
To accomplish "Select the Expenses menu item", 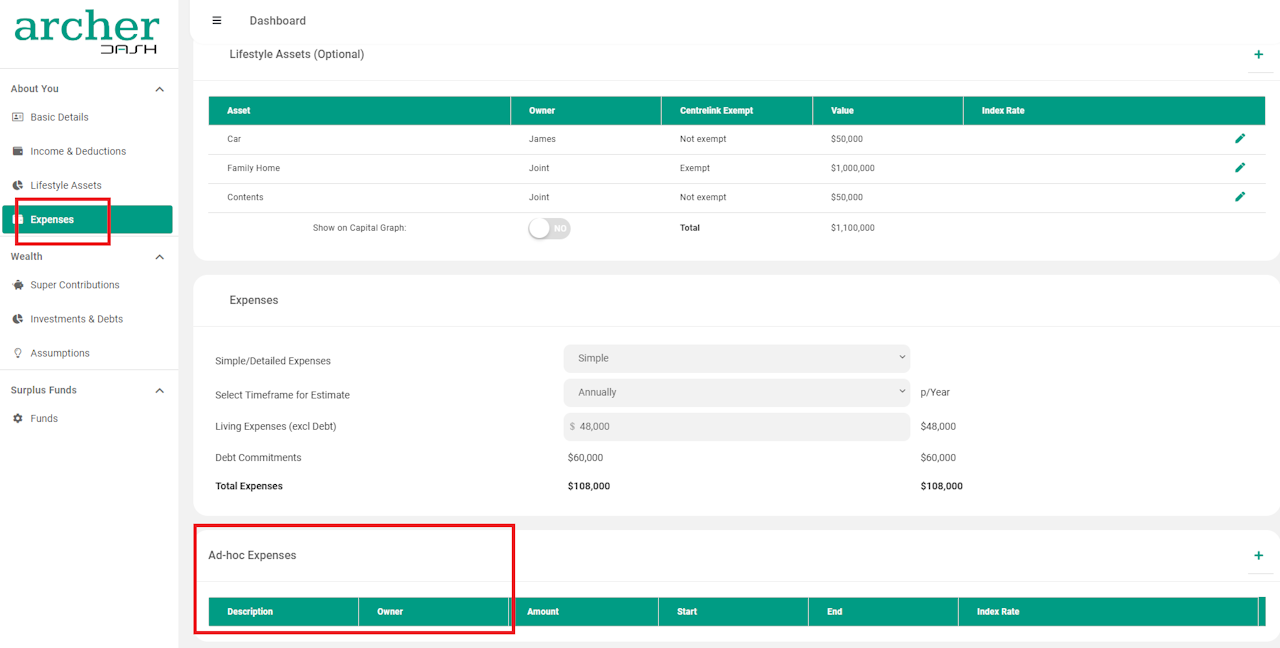I will click(87, 219).
